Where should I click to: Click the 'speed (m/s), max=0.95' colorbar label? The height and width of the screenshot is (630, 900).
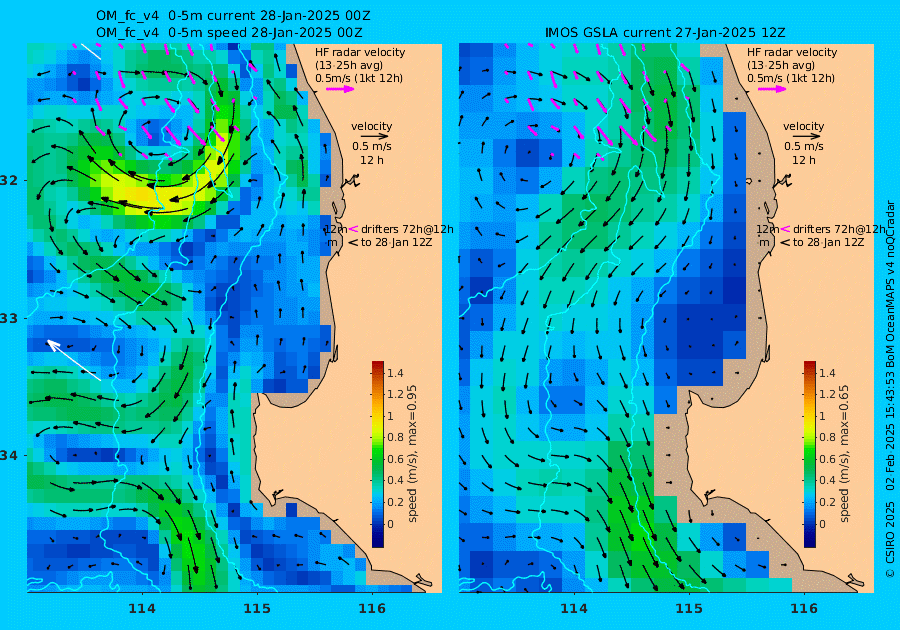coord(413,454)
